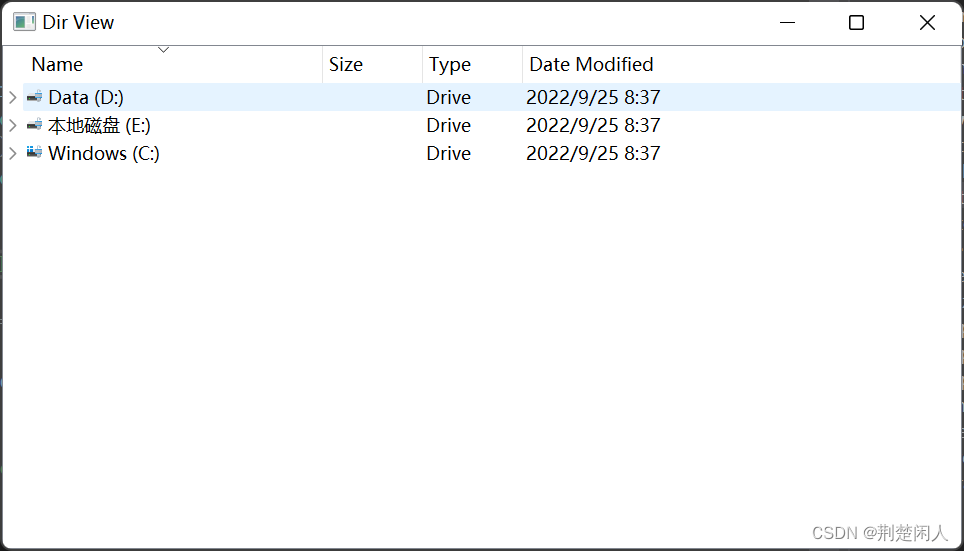Click the Data (D:) drive icon
The height and width of the screenshot is (551, 964).
[34, 97]
